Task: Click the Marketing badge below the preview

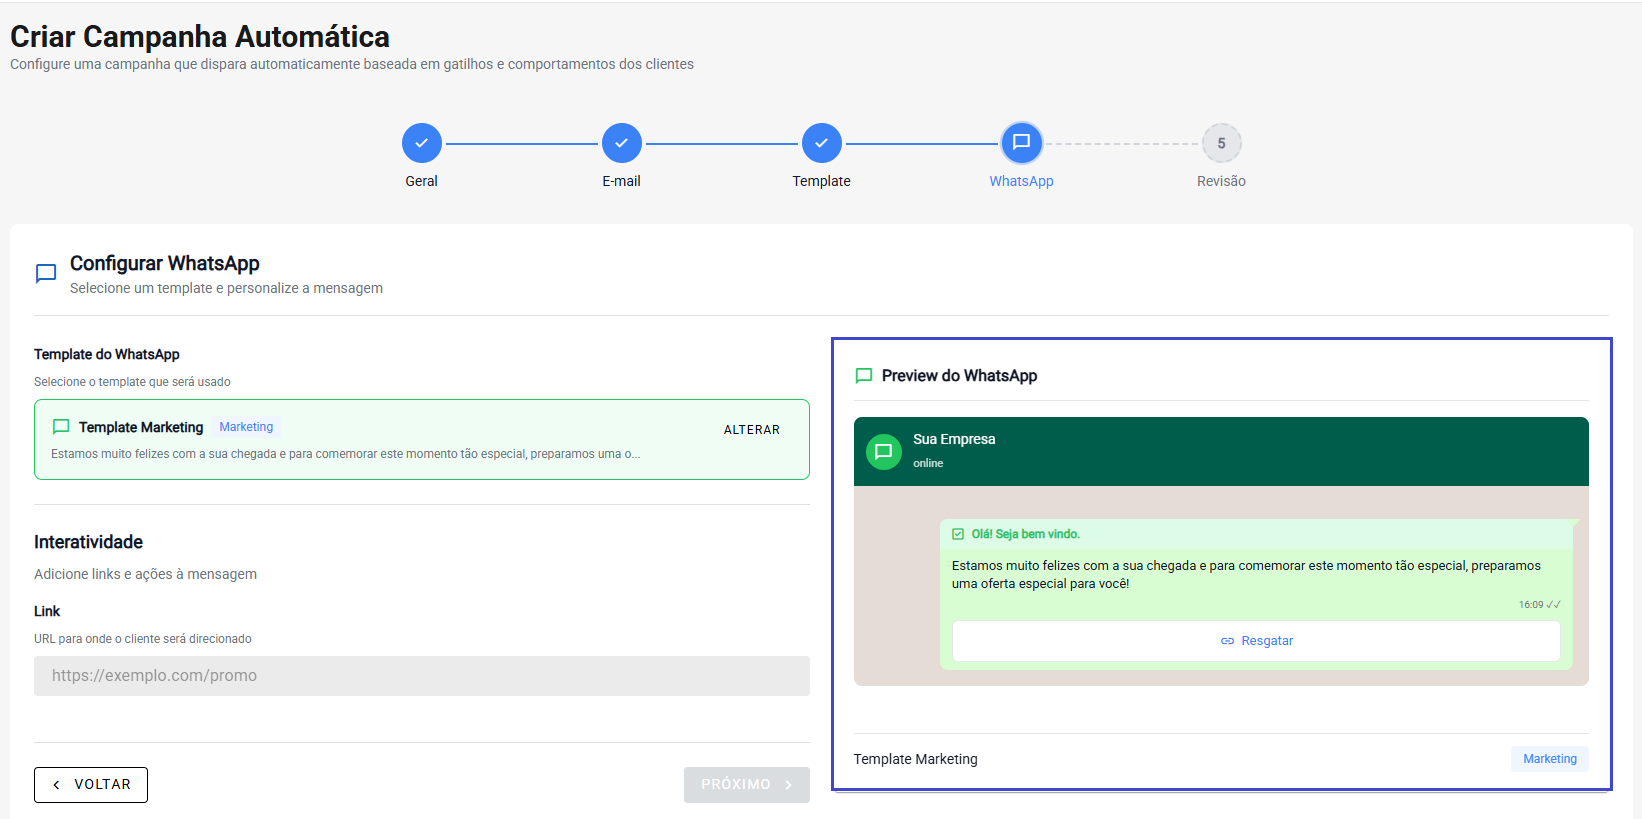Action: pyautogui.click(x=1549, y=759)
